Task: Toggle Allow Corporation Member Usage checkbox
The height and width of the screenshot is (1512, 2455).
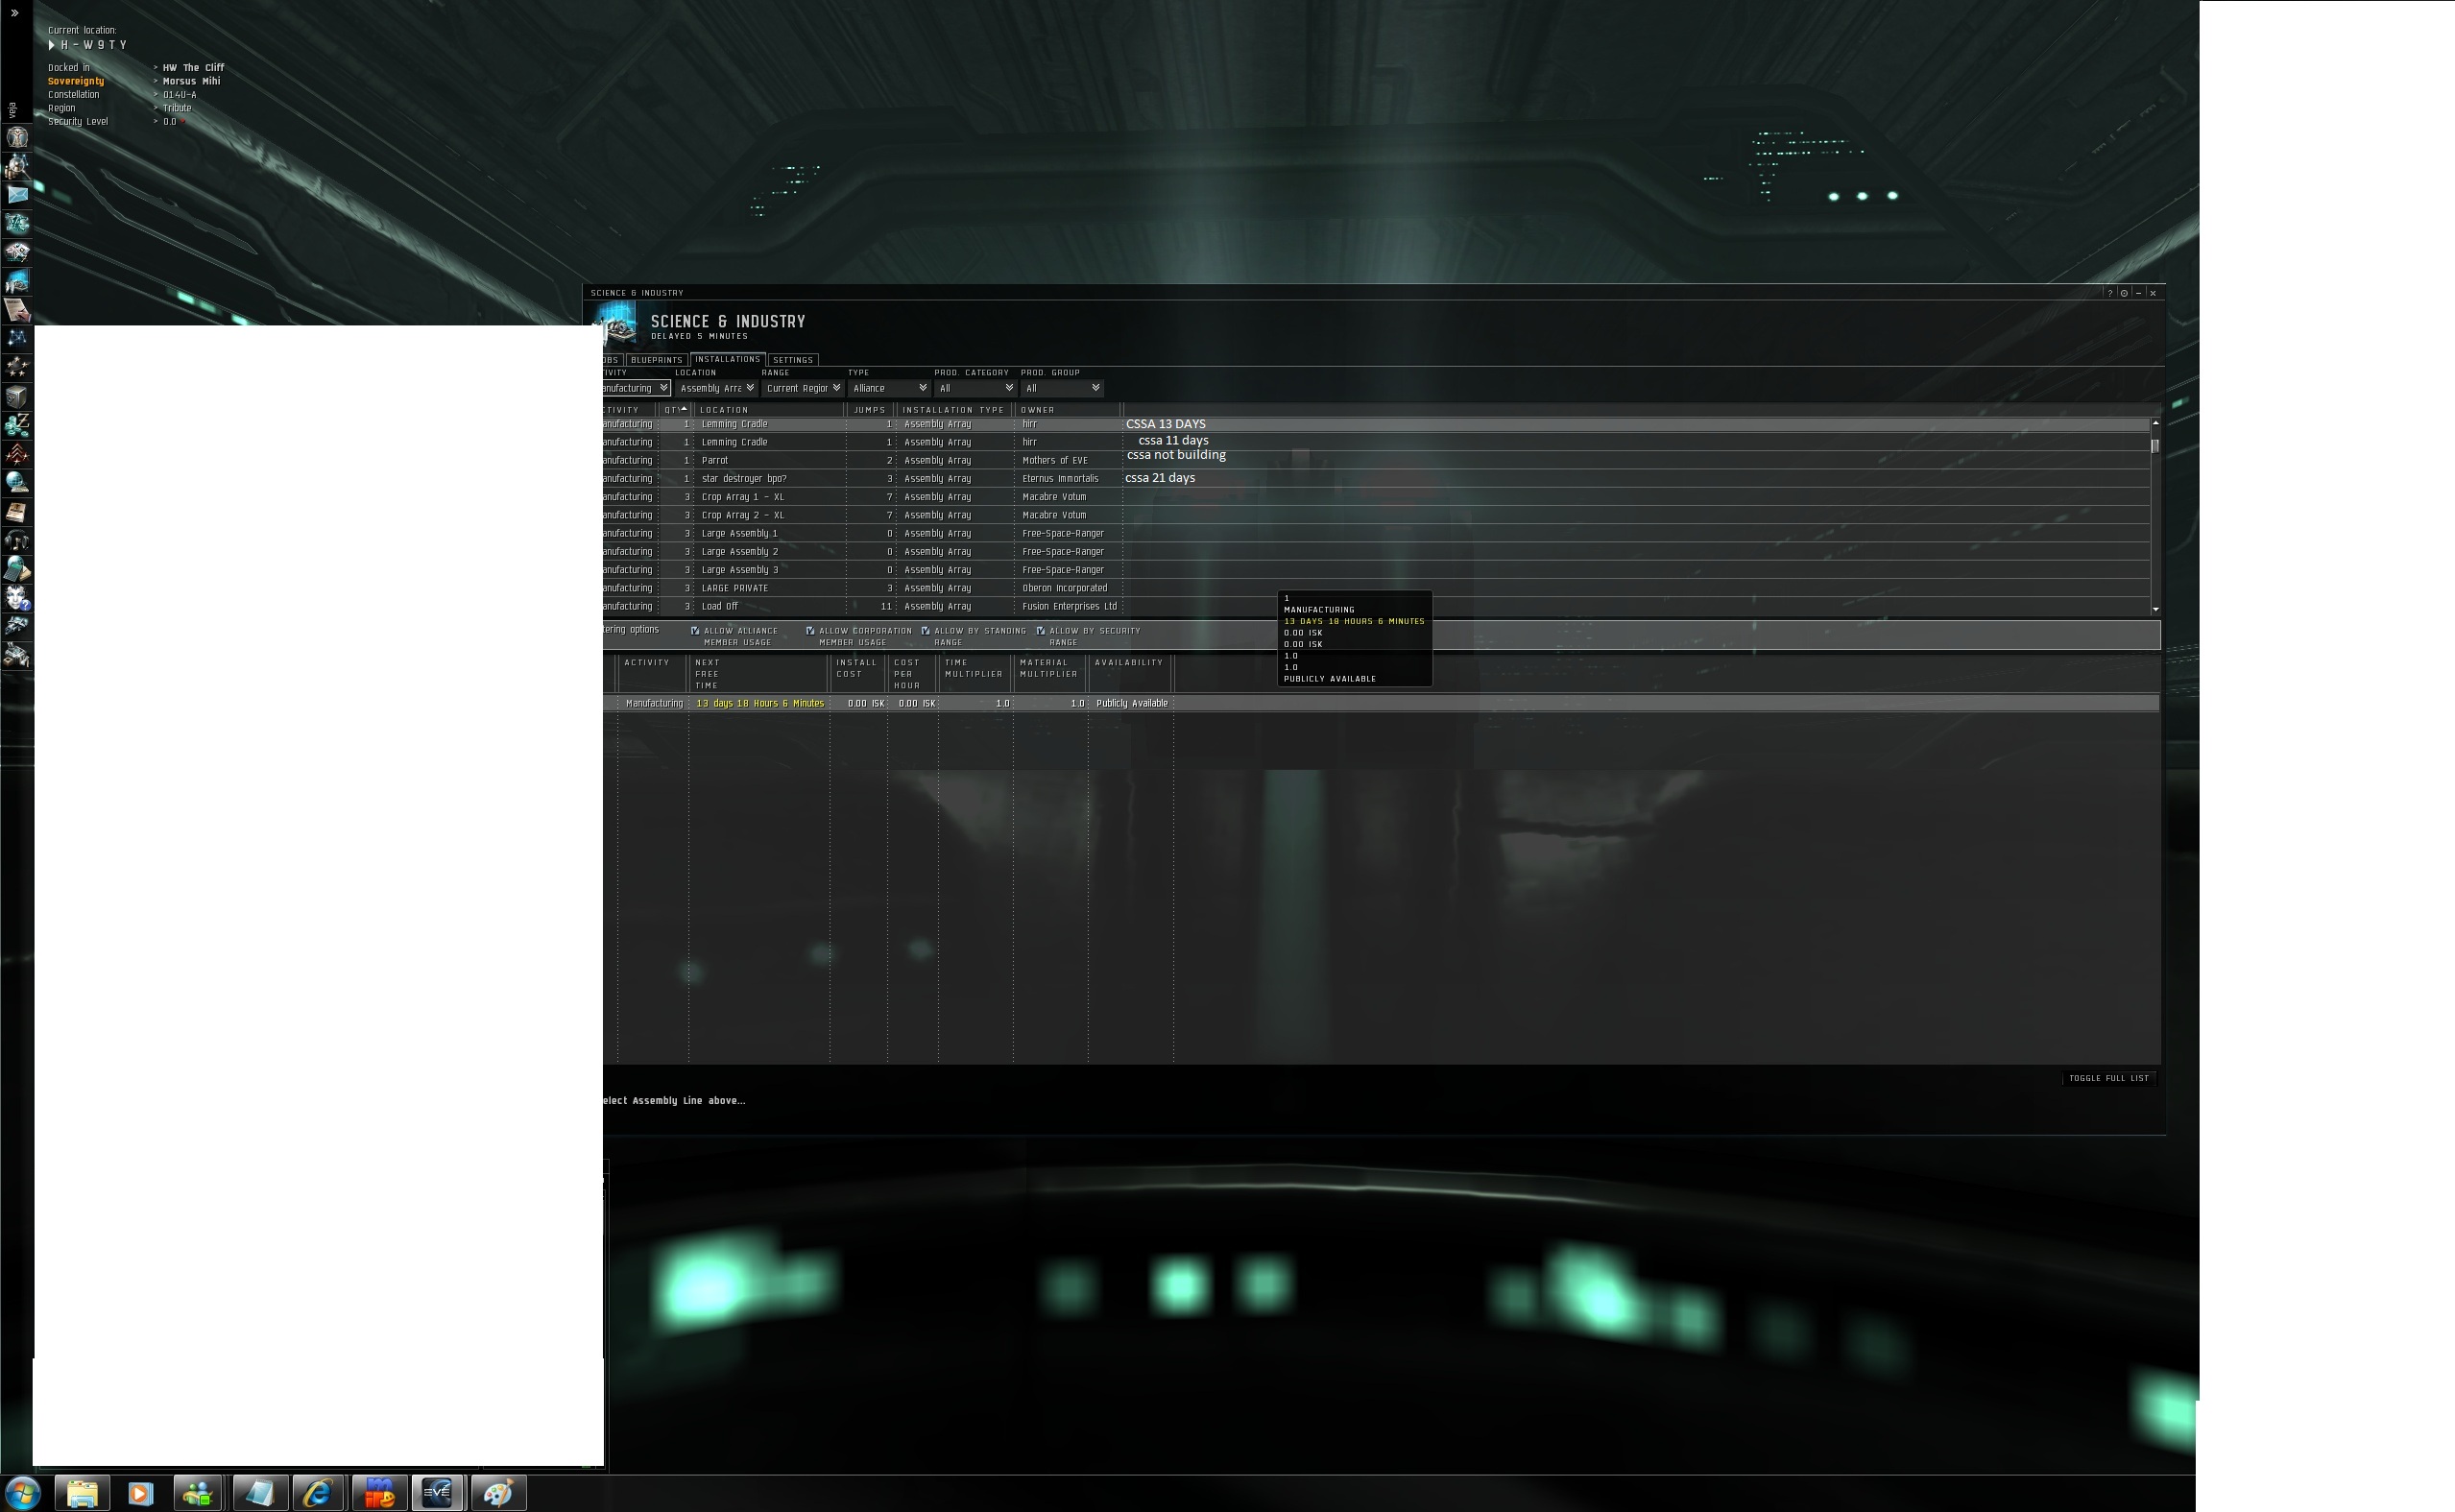Action: 810,631
